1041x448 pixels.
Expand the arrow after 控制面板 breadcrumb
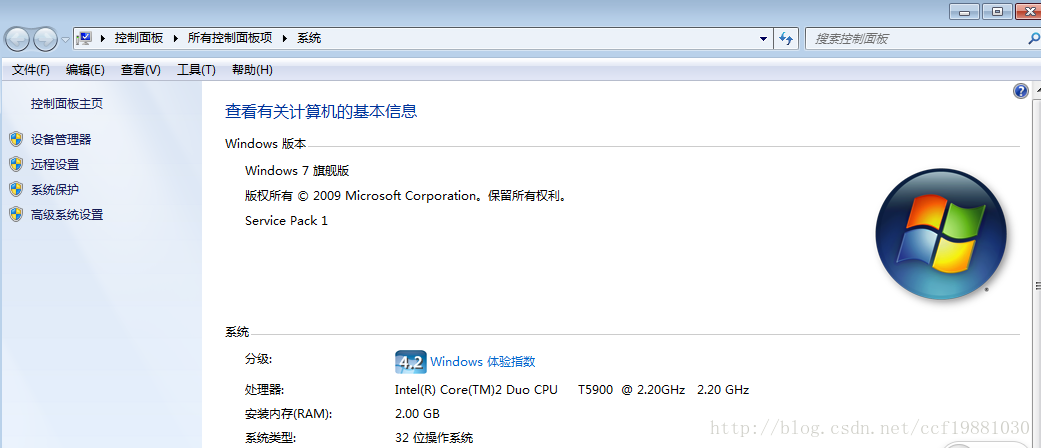tap(176, 38)
